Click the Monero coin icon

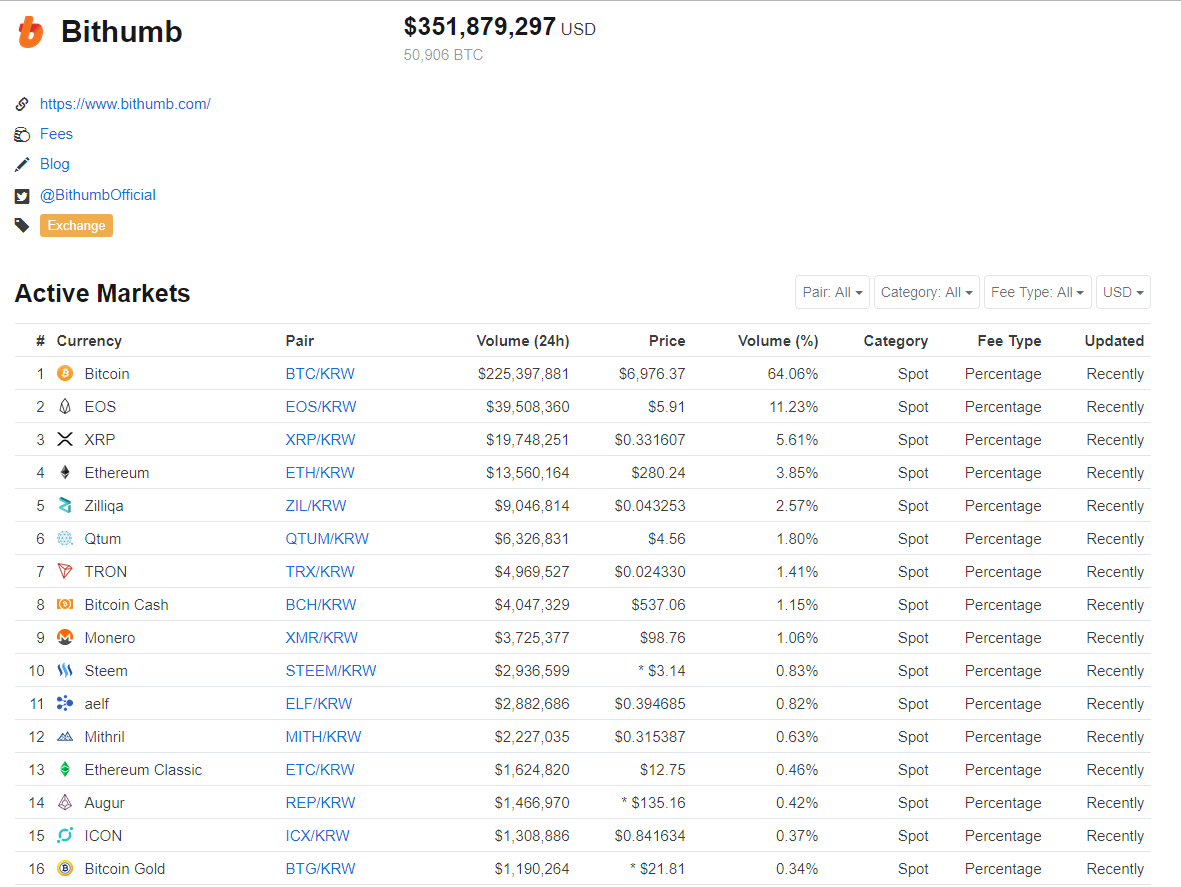[65, 638]
